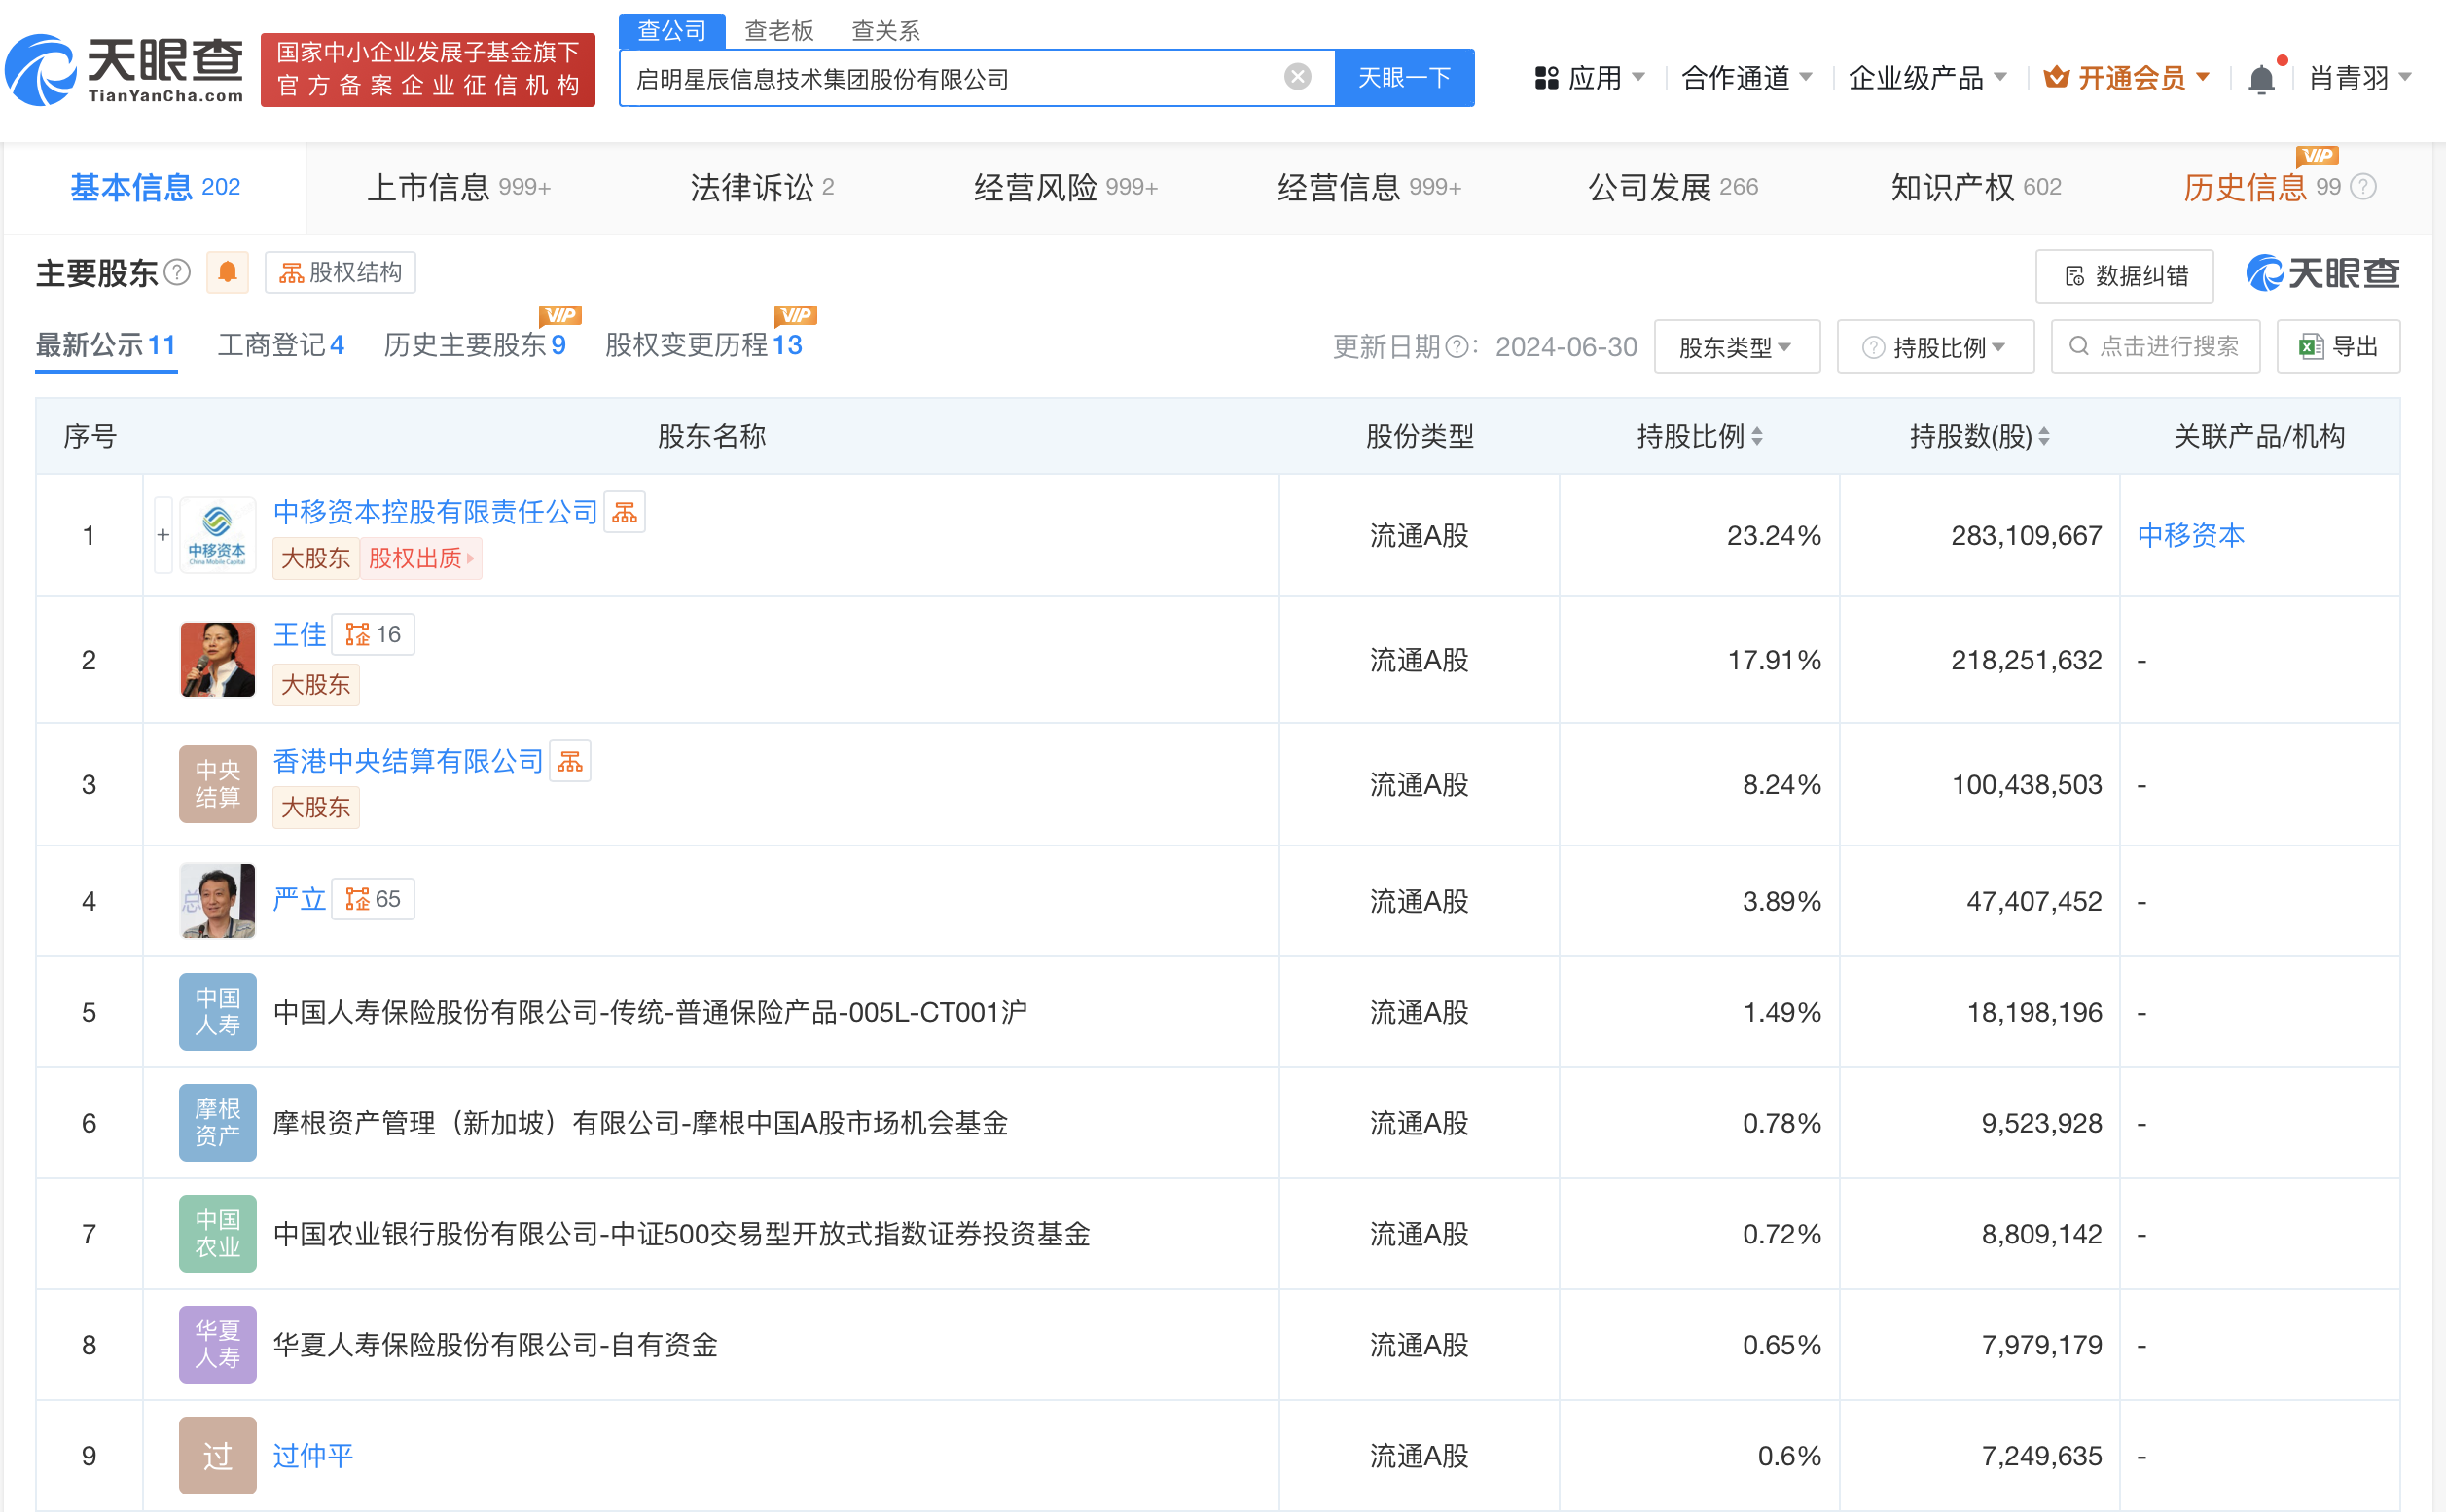2446x1512 pixels.
Task: Select the 工商登记 sub-tab
Action: pyautogui.click(x=280, y=344)
